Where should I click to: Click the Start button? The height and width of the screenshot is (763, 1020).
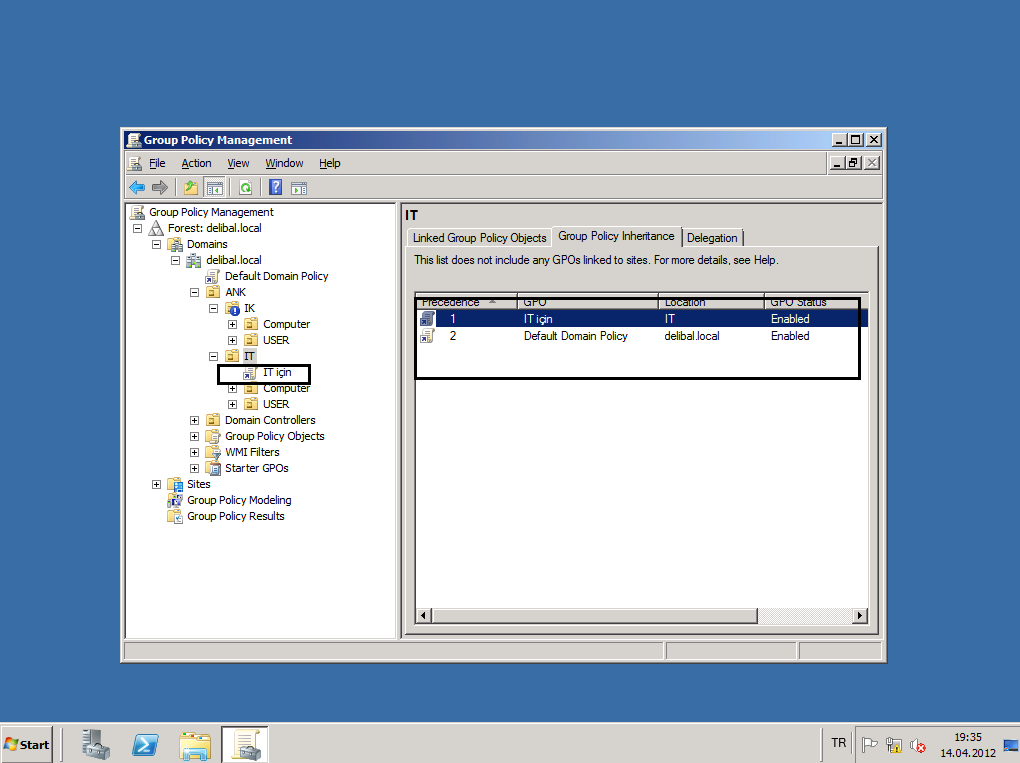(27, 744)
